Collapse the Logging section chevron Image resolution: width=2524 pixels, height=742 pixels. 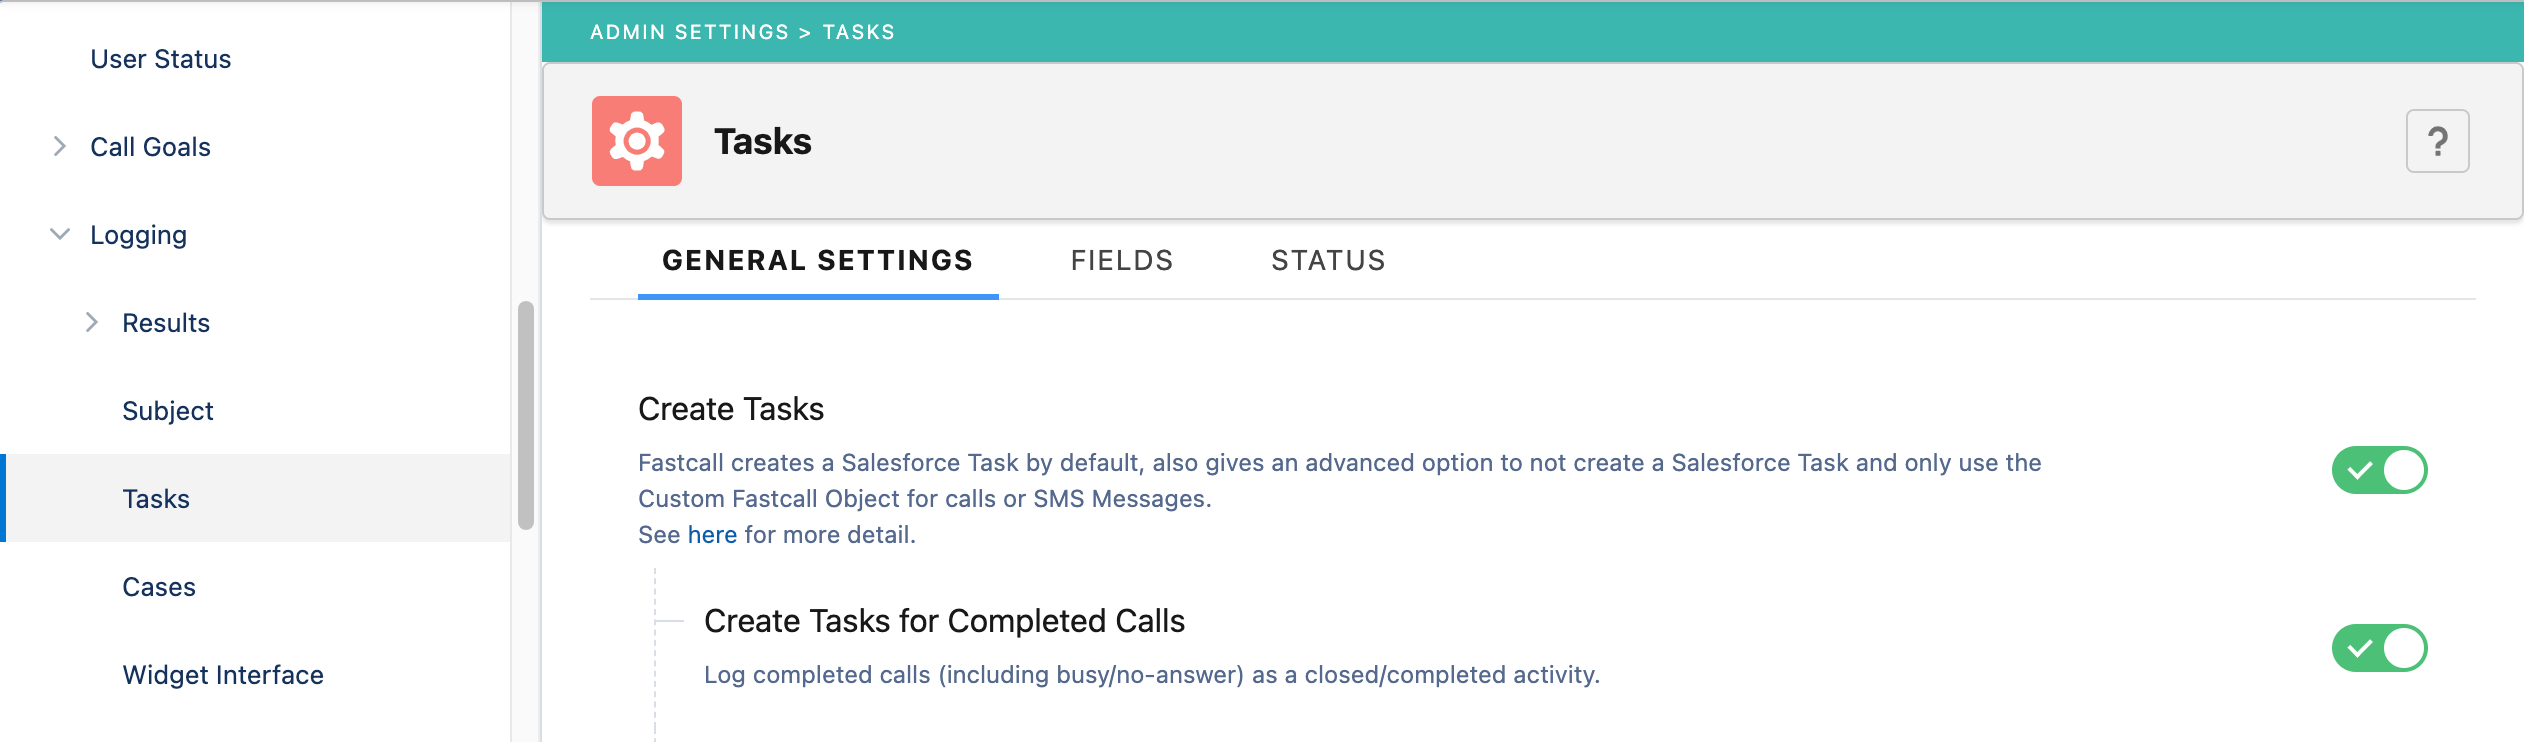pos(60,235)
